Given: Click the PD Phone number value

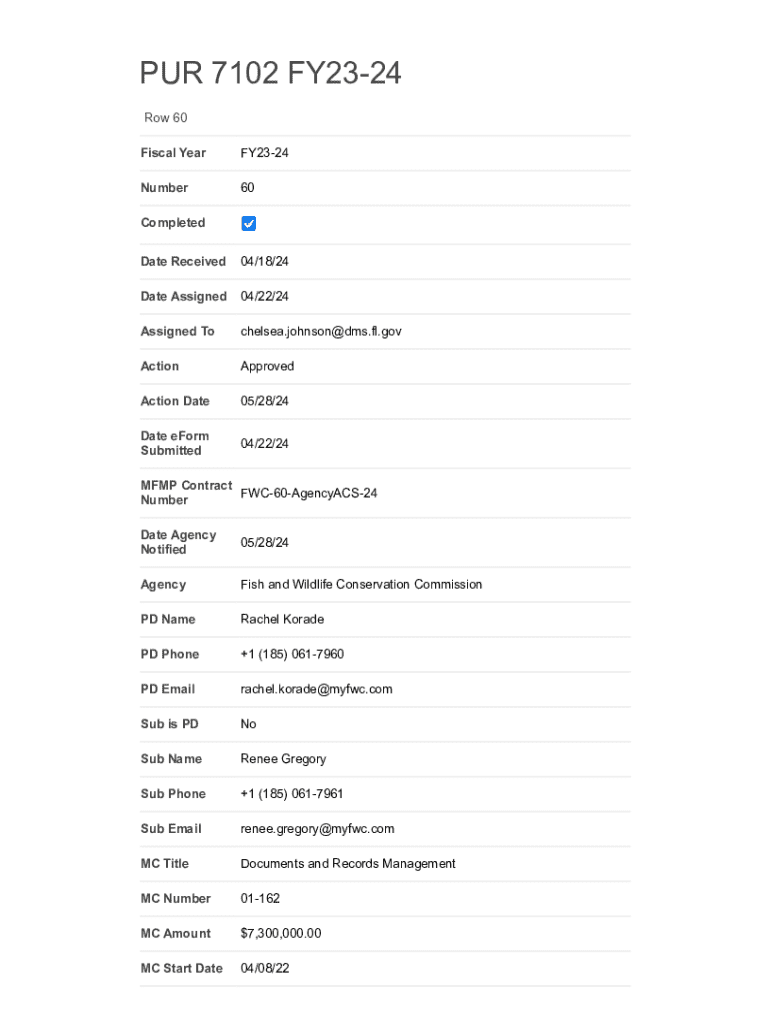Looking at the screenshot, I should click(291, 654).
